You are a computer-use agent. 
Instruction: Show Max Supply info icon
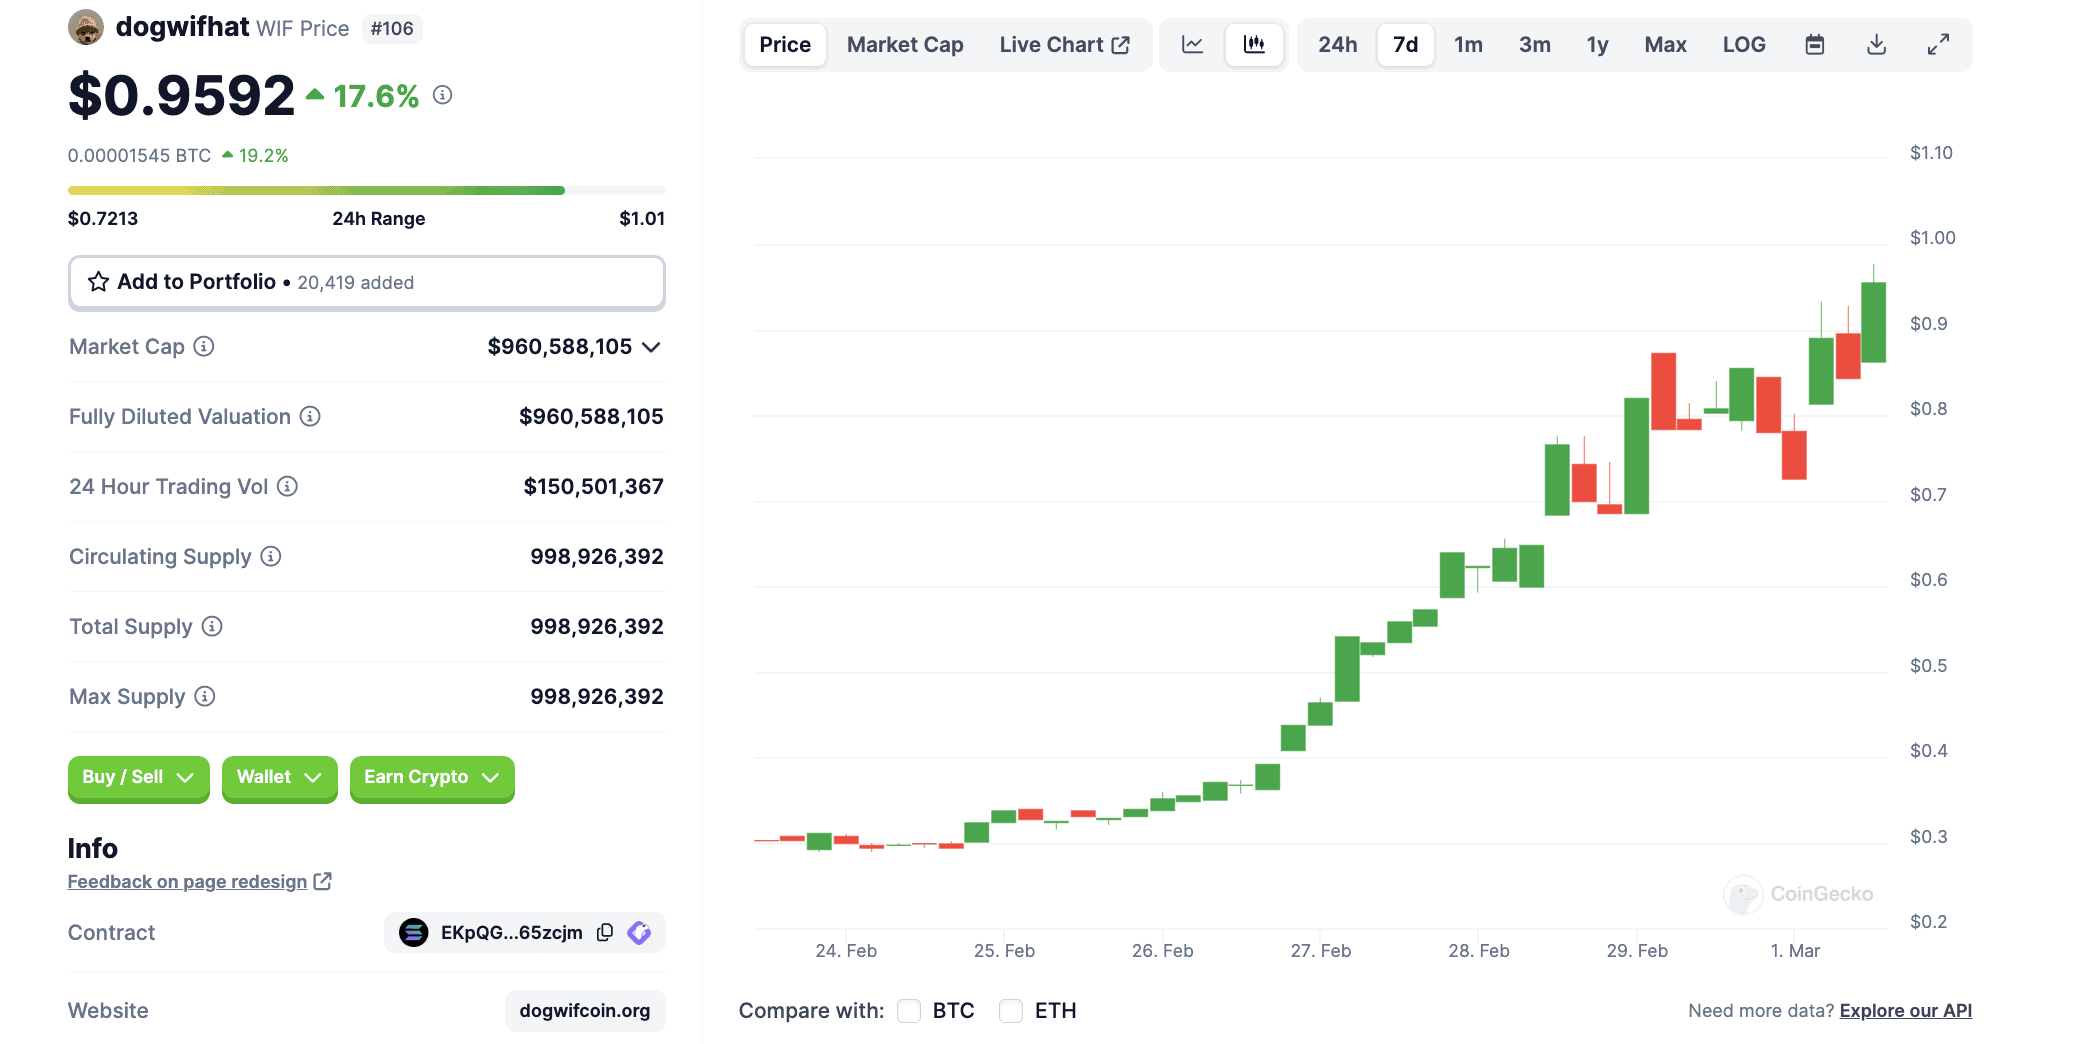pyautogui.click(x=205, y=696)
